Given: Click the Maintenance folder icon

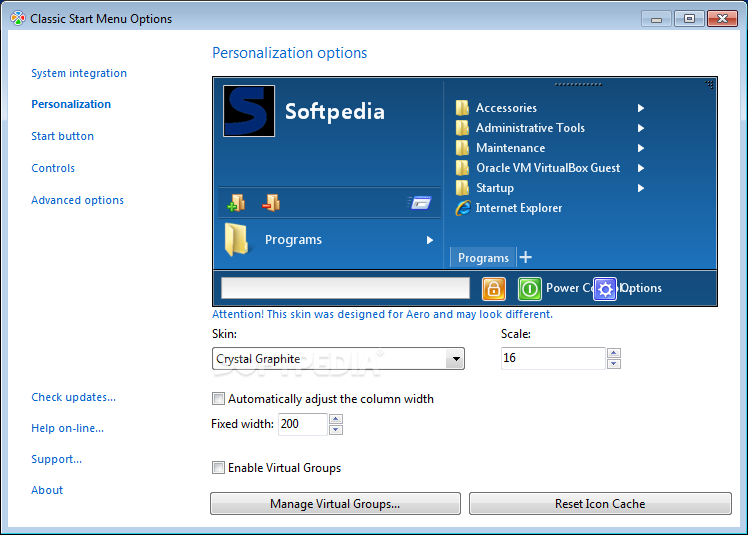Looking at the screenshot, I should [462, 148].
